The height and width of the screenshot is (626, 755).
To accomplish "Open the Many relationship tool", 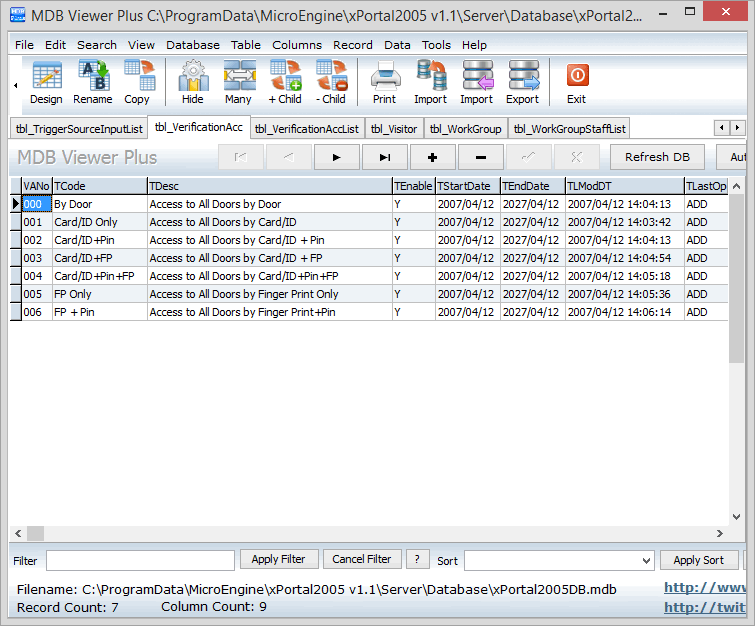I will [238, 82].
